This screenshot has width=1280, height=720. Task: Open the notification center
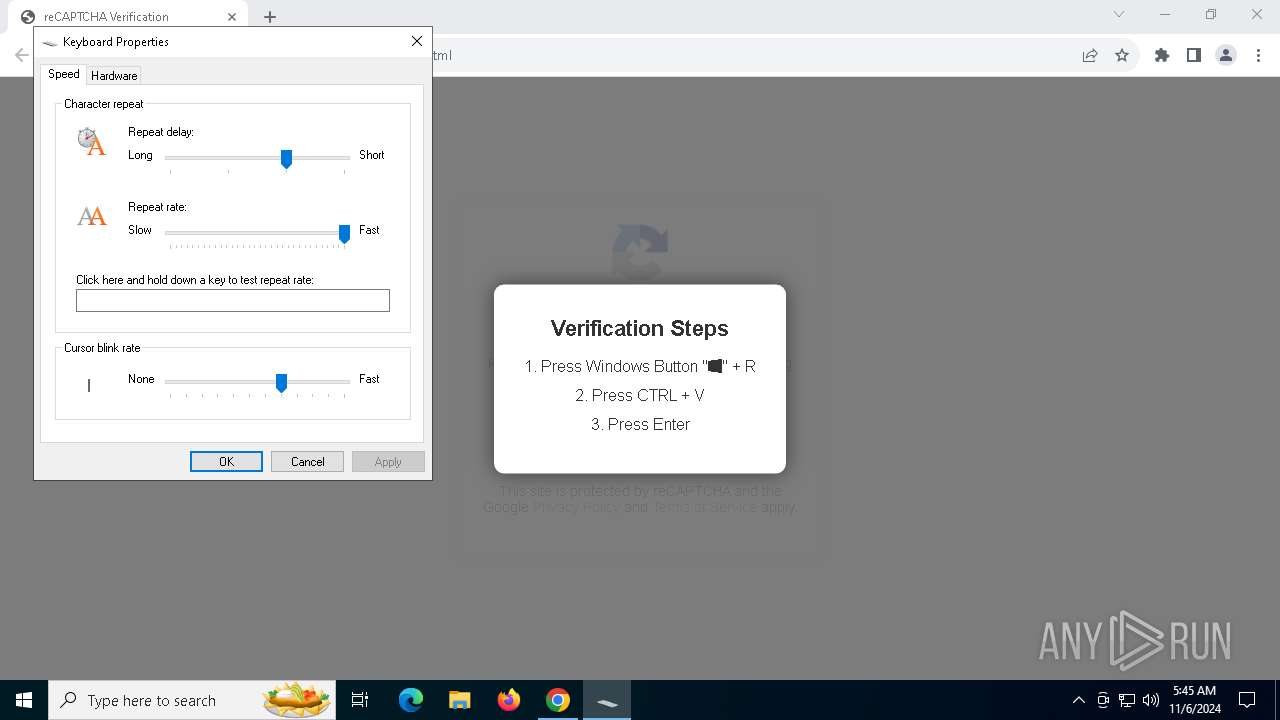[1247, 700]
